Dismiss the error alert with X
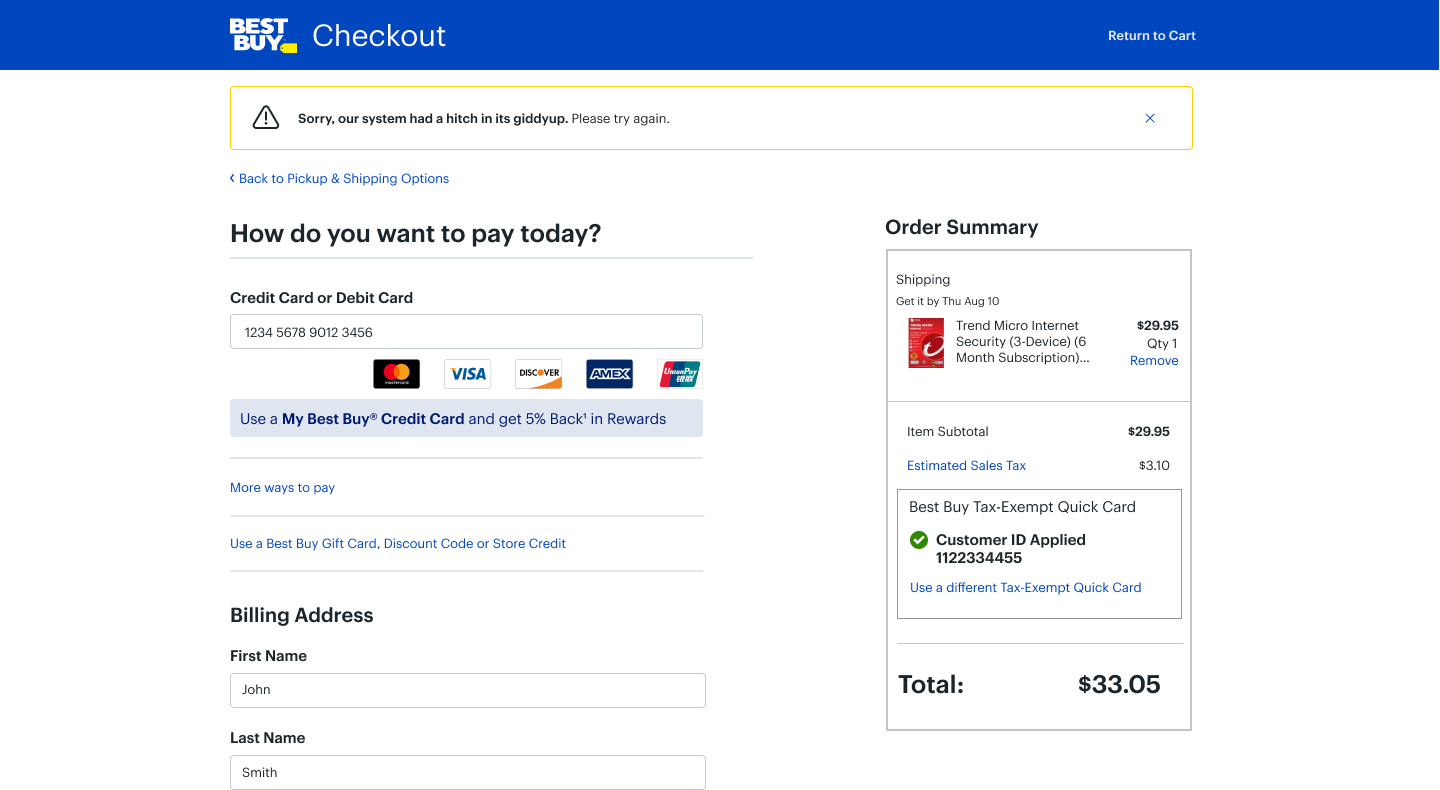The image size is (1440, 790). [1150, 118]
